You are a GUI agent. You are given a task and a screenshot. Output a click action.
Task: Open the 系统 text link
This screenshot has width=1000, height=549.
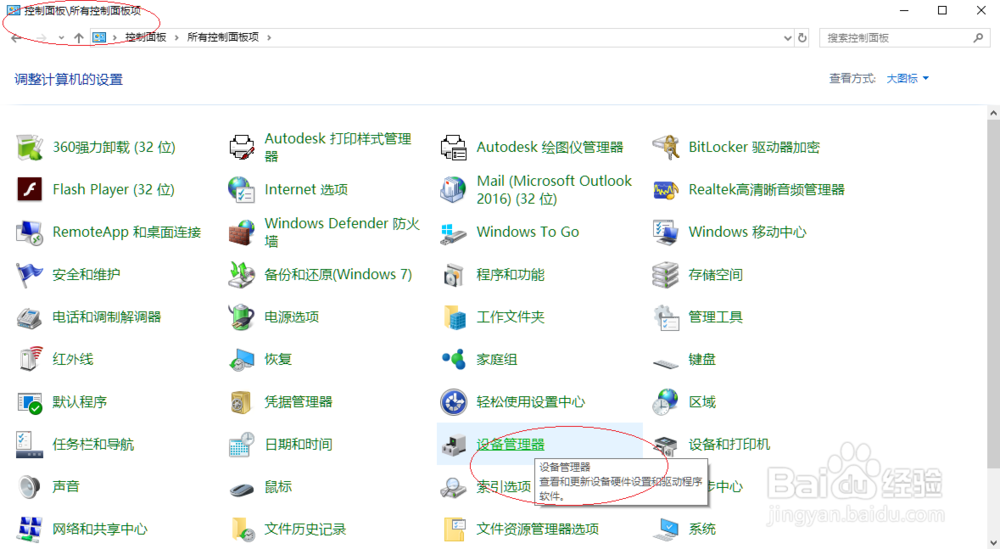pos(702,529)
